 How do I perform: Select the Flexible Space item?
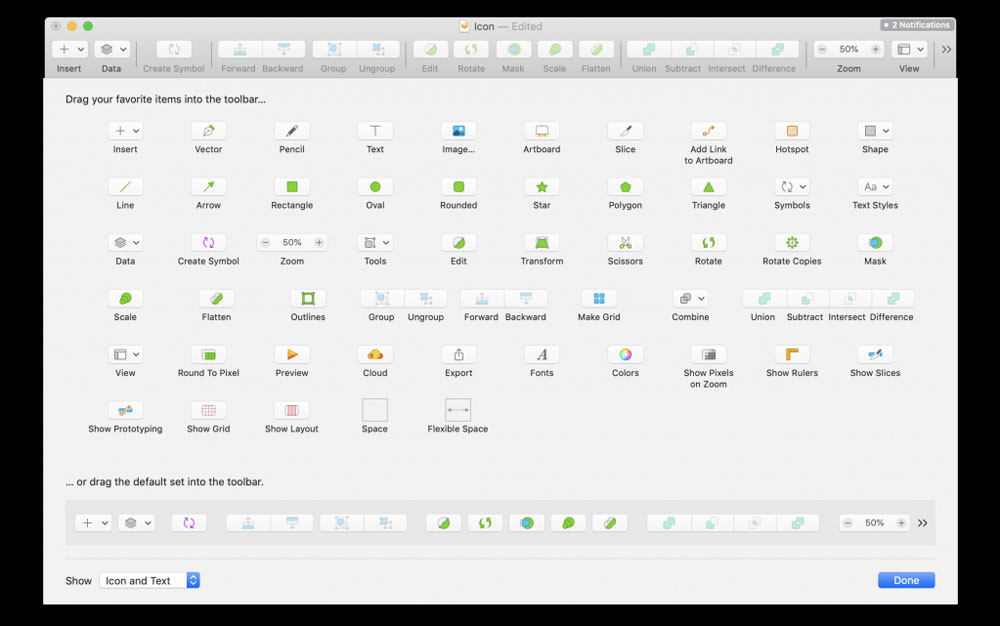458,410
